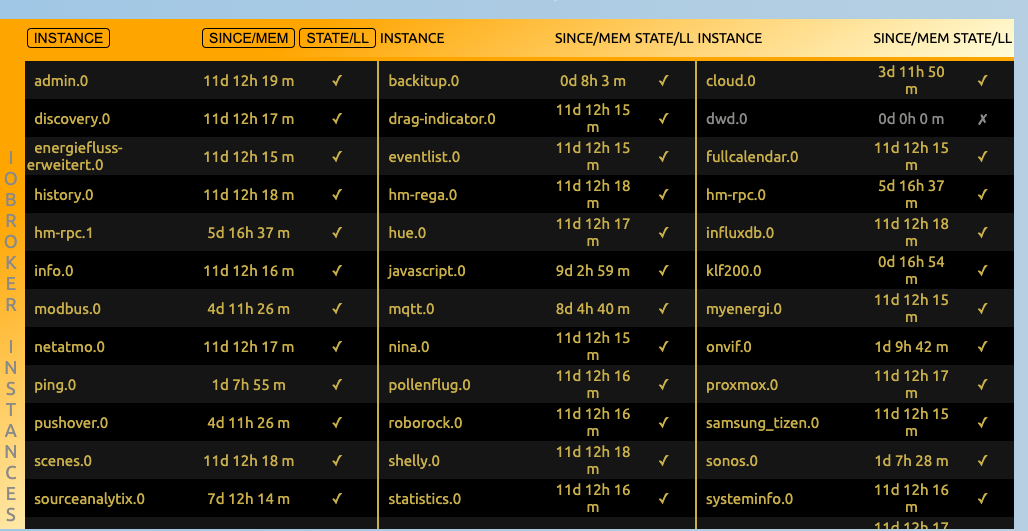Select the pushover.0 instance name

point(71,423)
